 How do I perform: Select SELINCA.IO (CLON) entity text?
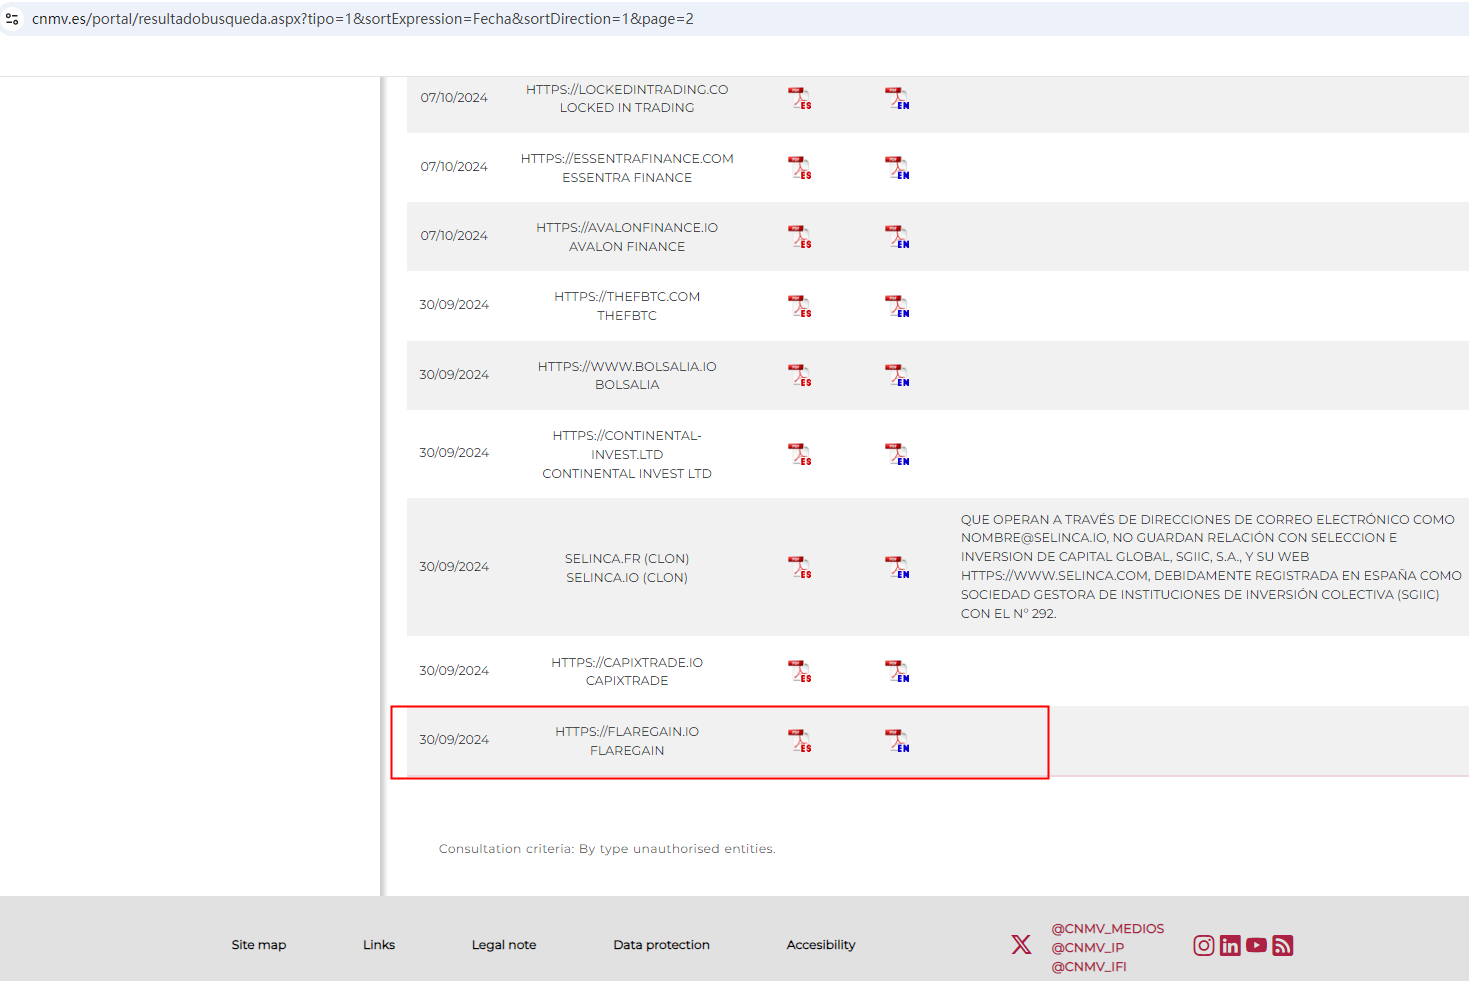click(x=627, y=577)
